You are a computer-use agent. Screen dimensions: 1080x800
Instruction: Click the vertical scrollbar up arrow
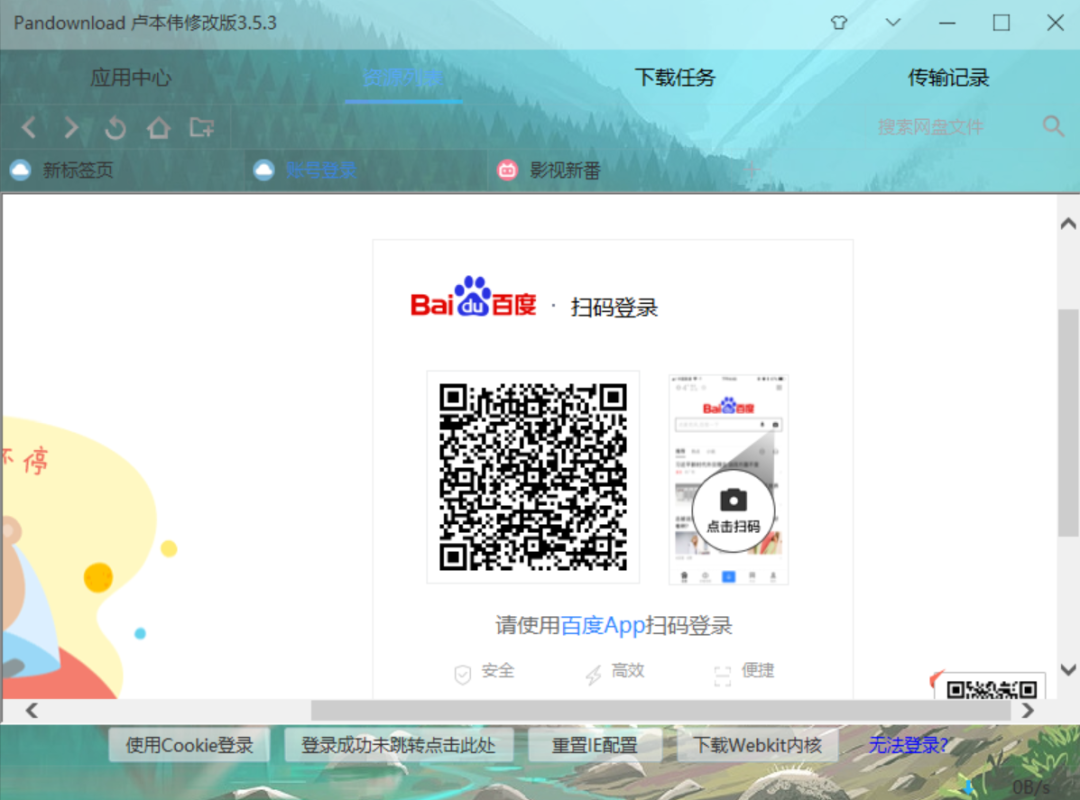coord(1068,223)
